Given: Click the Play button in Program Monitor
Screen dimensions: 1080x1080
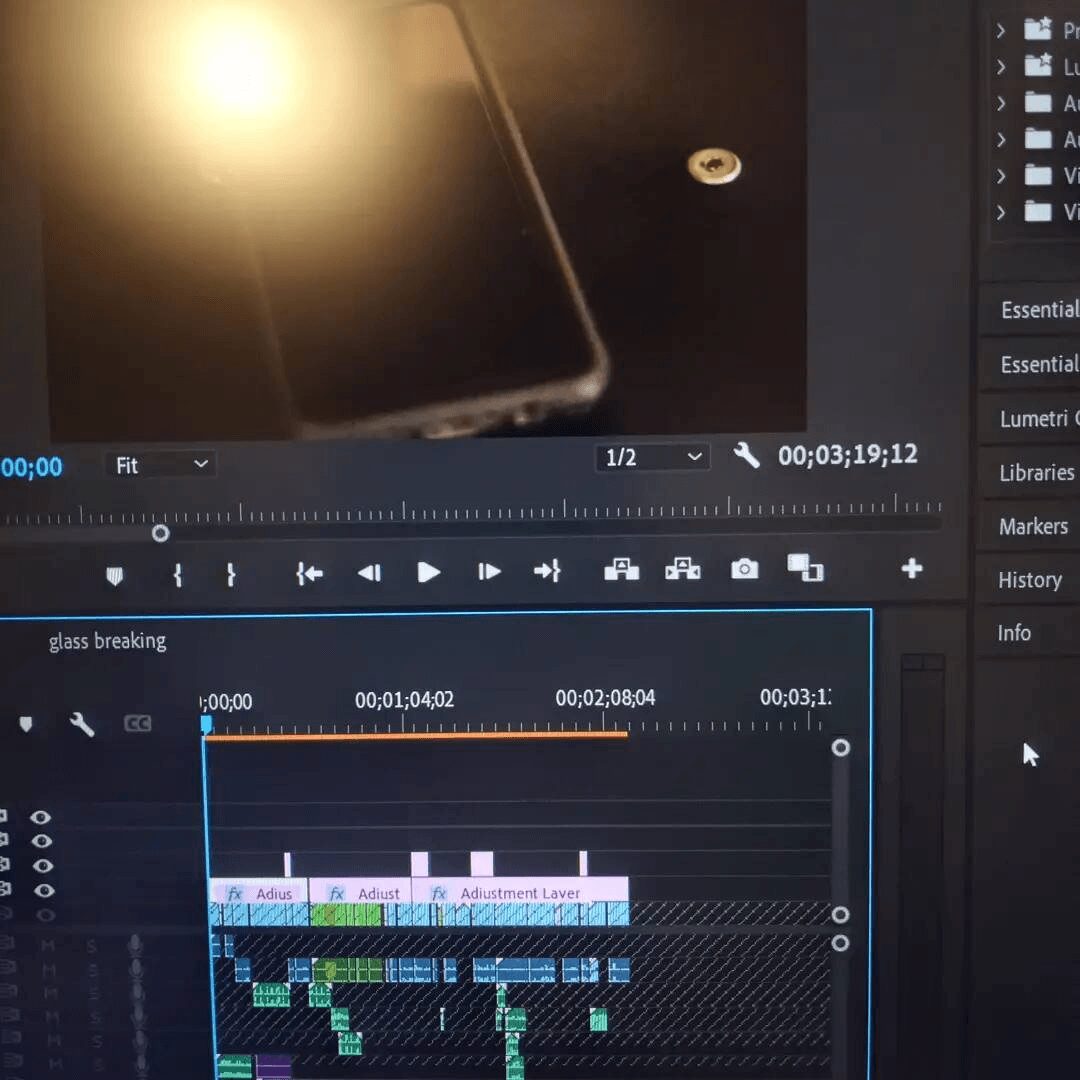Looking at the screenshot, I should tap(428, 572).
